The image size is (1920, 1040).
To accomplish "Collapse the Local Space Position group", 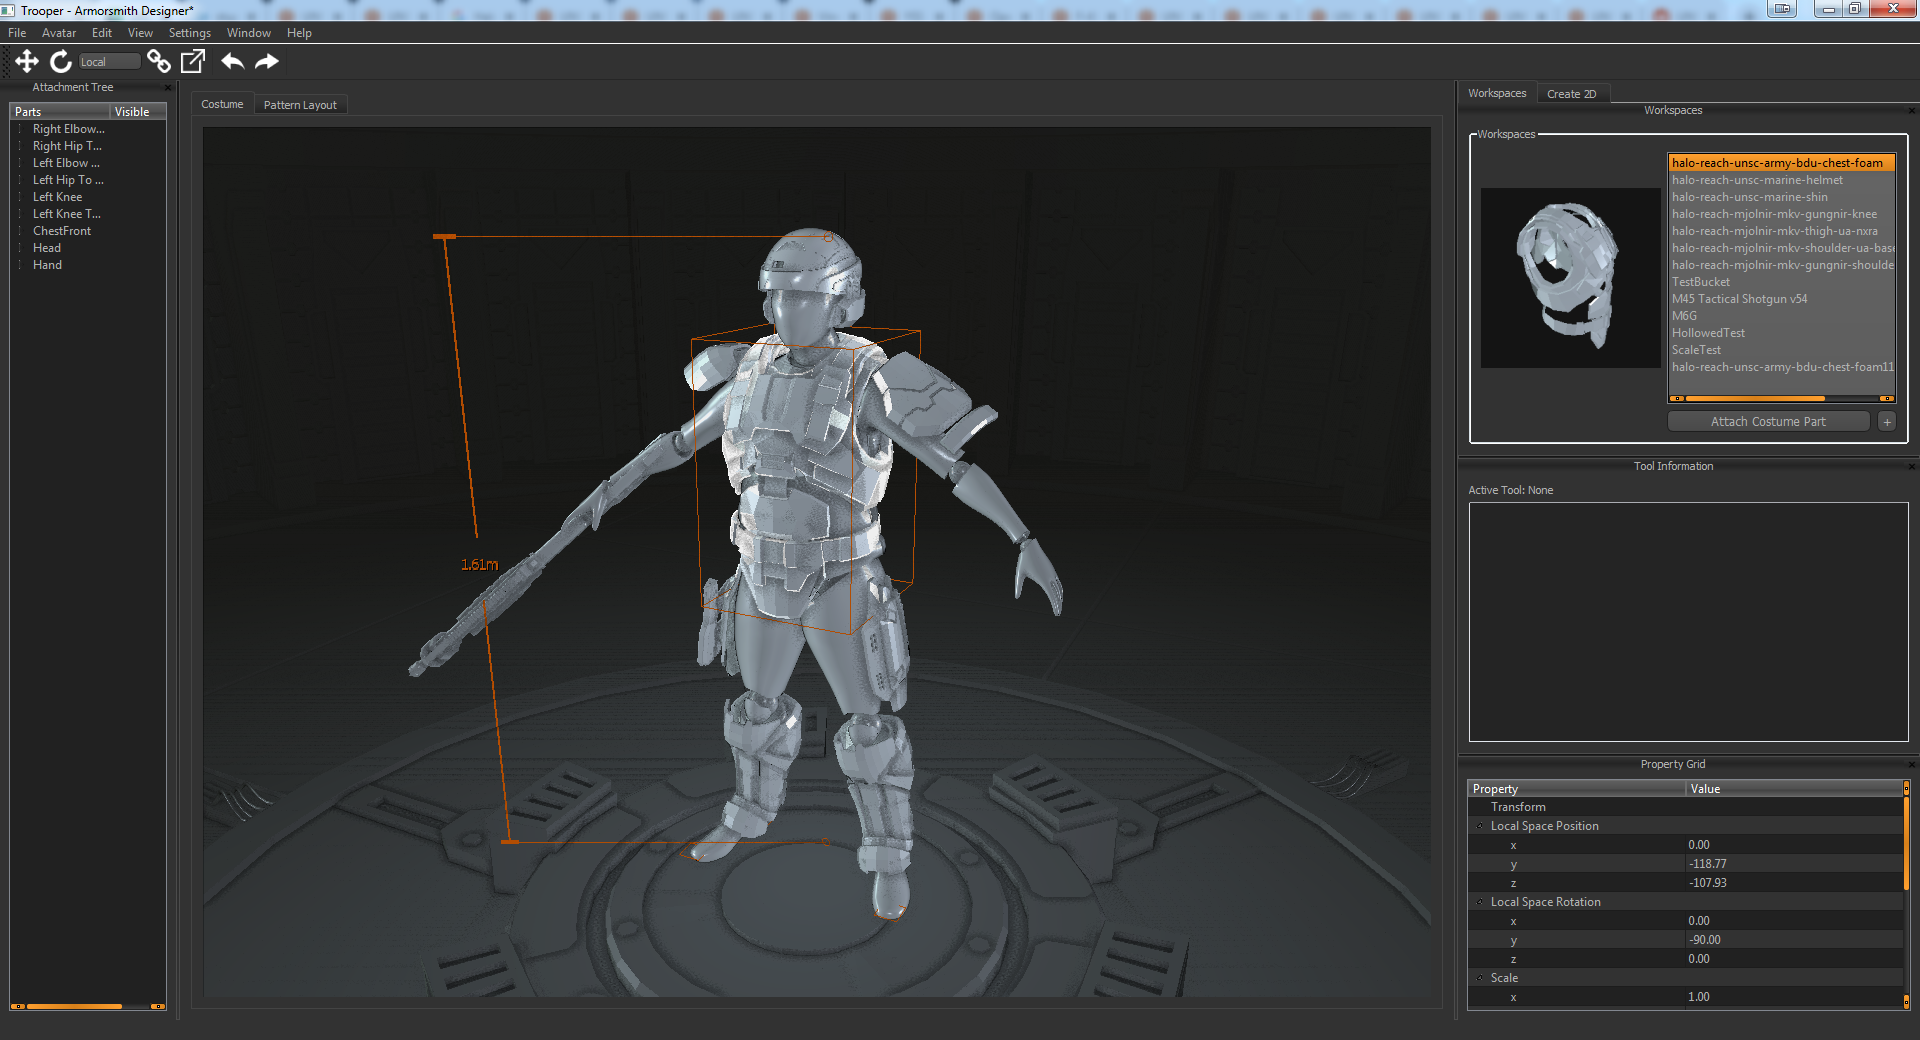I will pos(1480,826).
